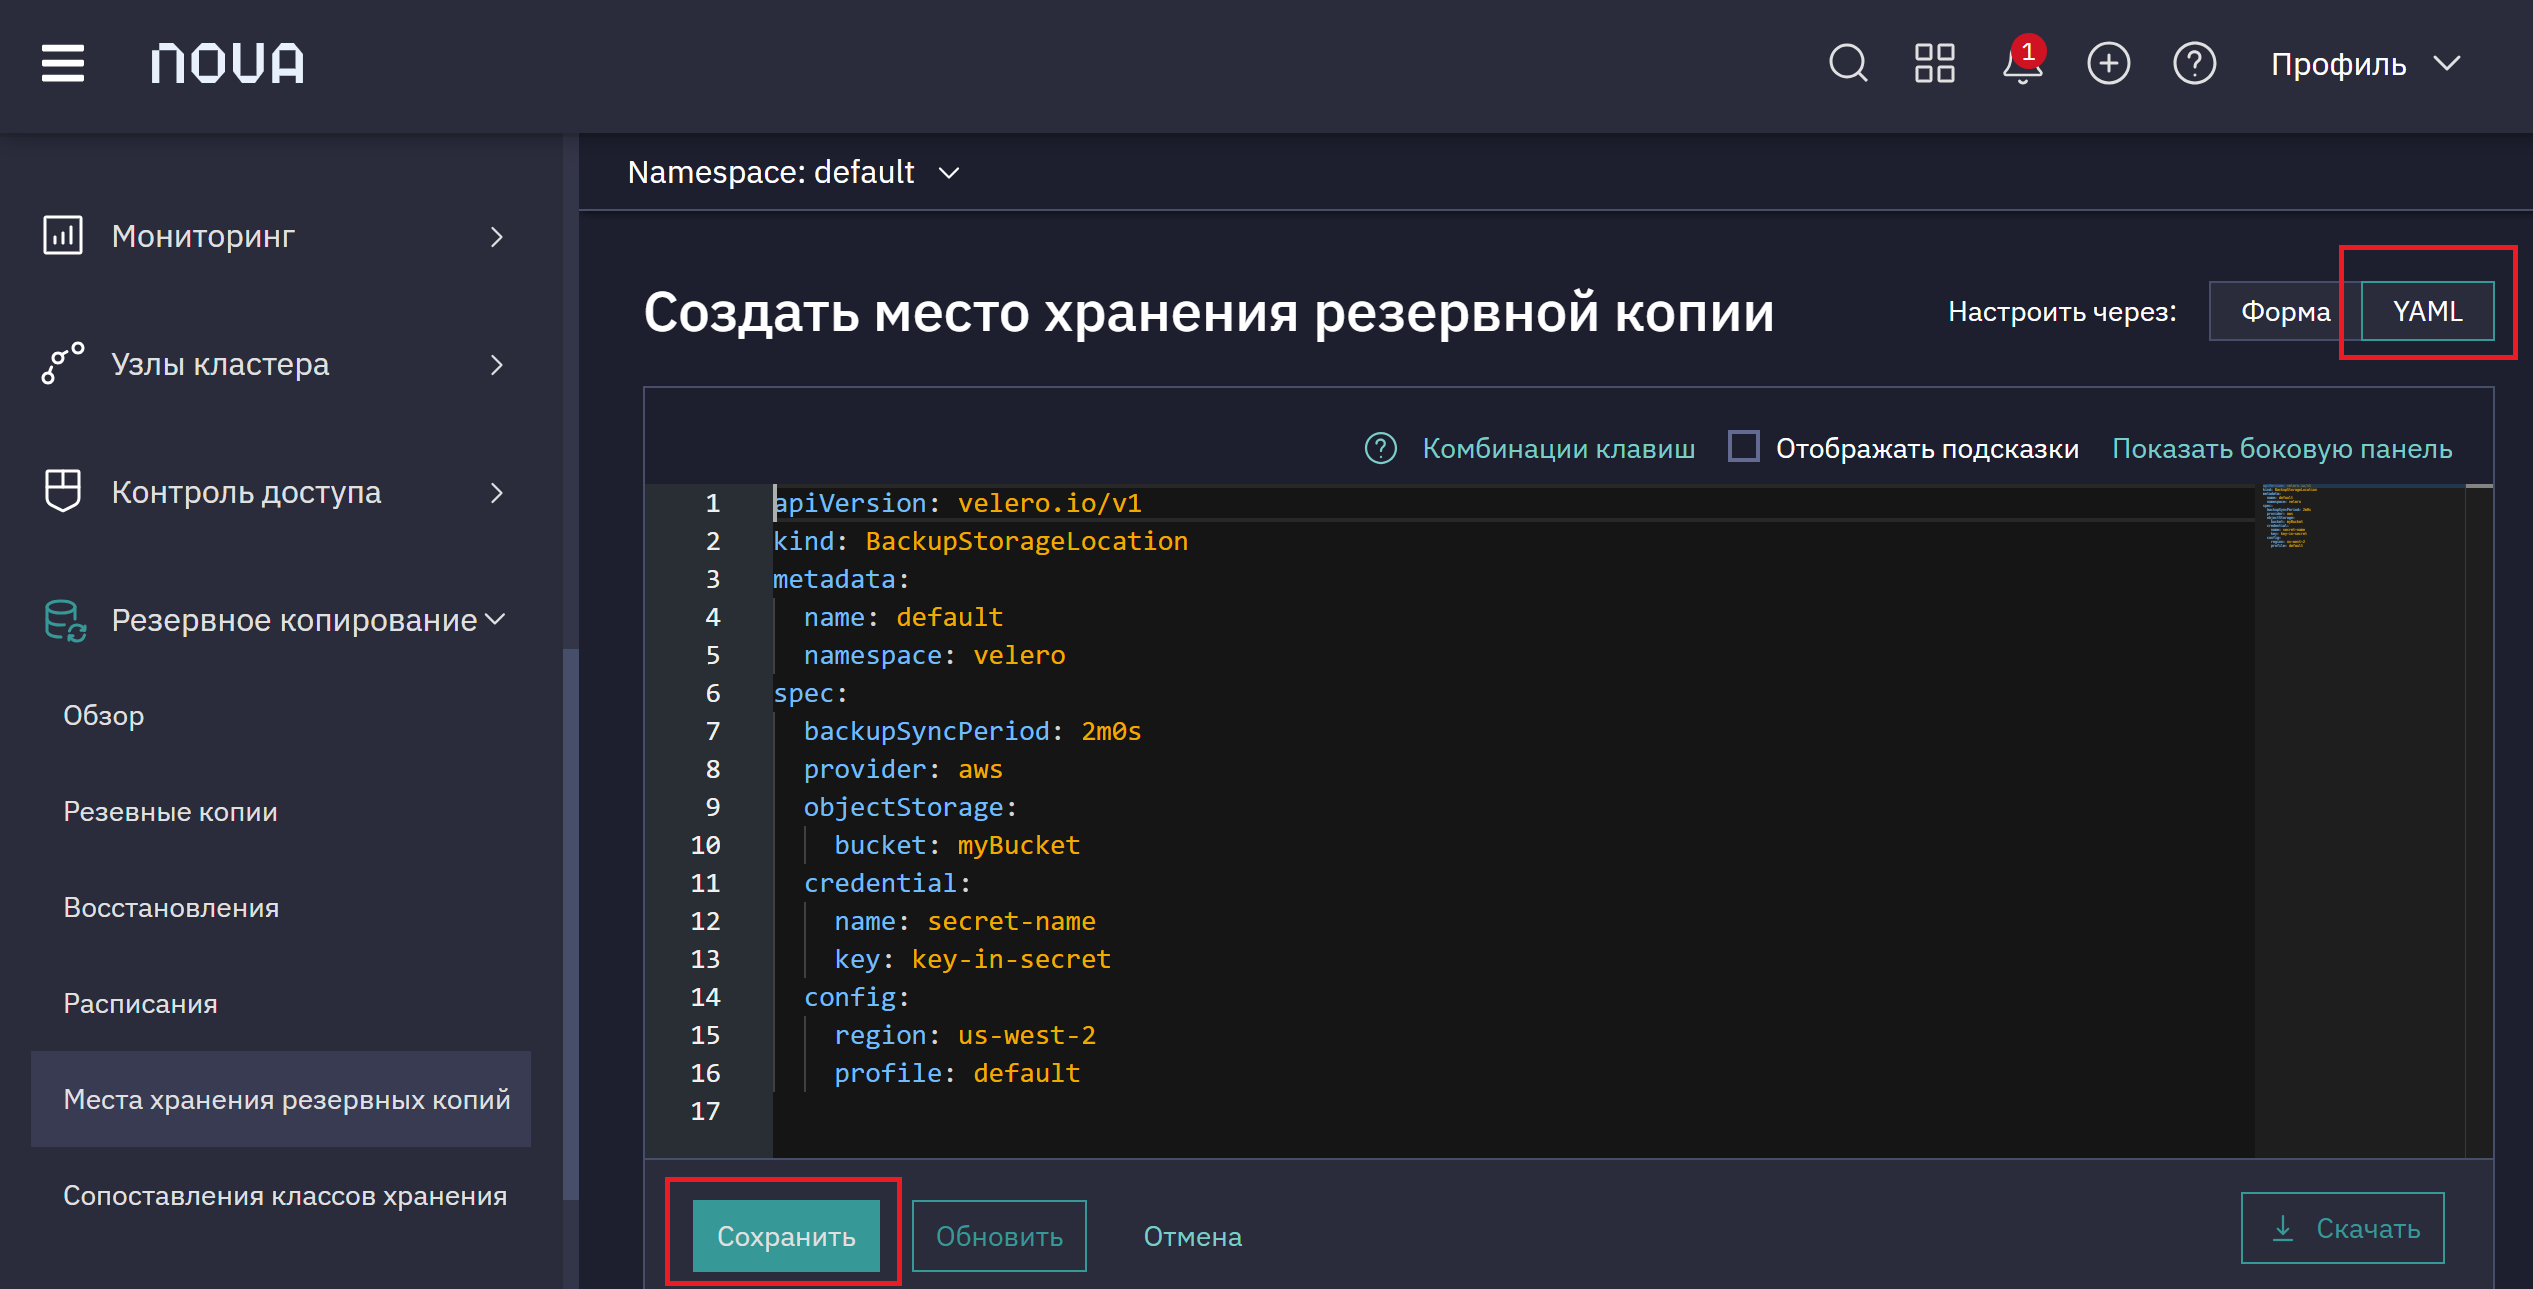Image resolution: width=2533 pixels, height=1289 pixels.
Task: Click the Узлы кластера nodes icon
Action: [x=63, y=364]
